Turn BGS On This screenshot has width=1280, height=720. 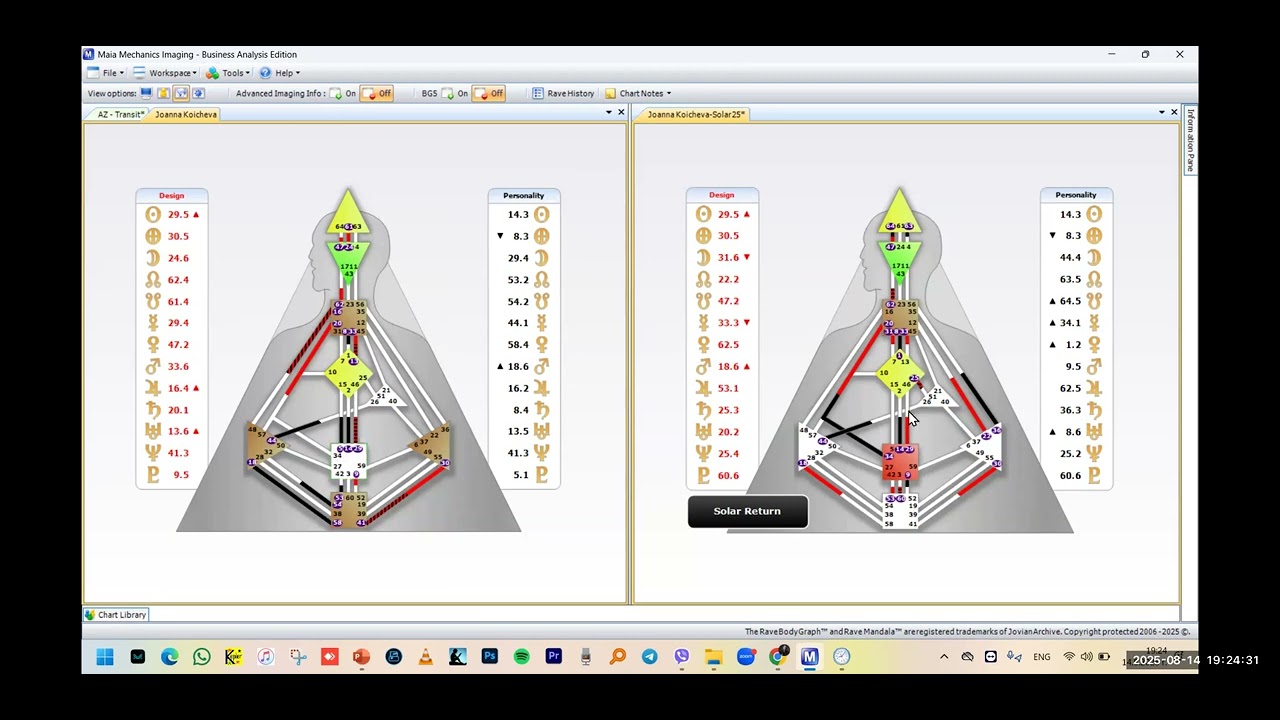click(455, 93)
